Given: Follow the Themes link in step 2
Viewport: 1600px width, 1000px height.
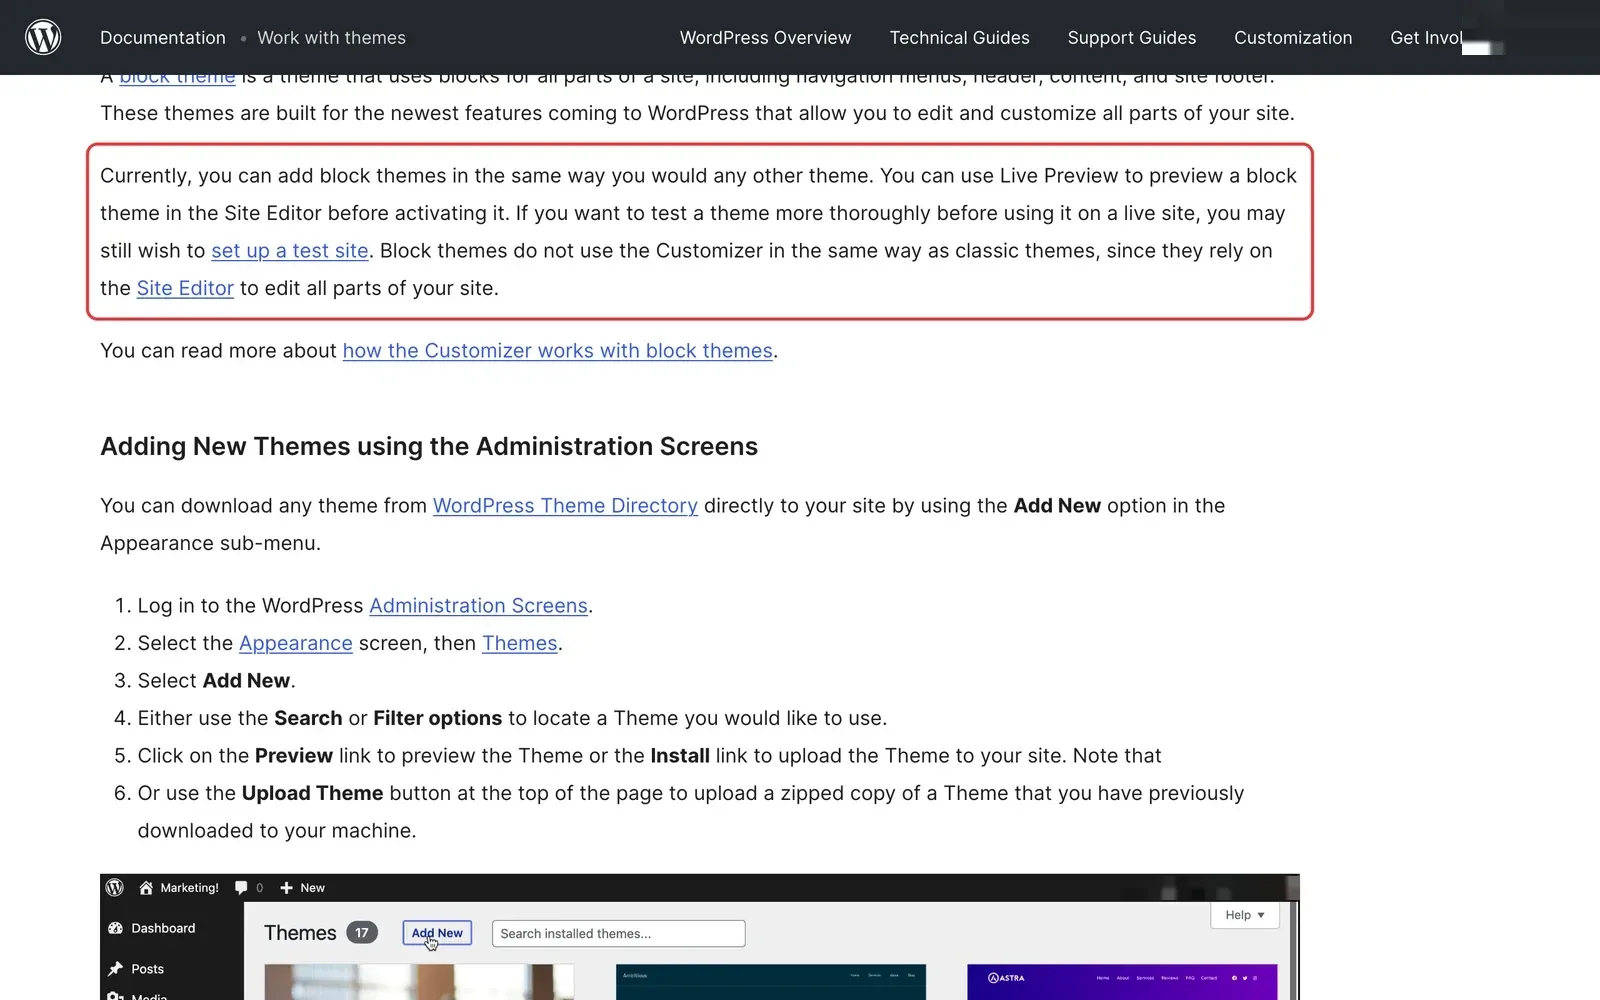Looking at the screenshot, I should pos(519,643).
